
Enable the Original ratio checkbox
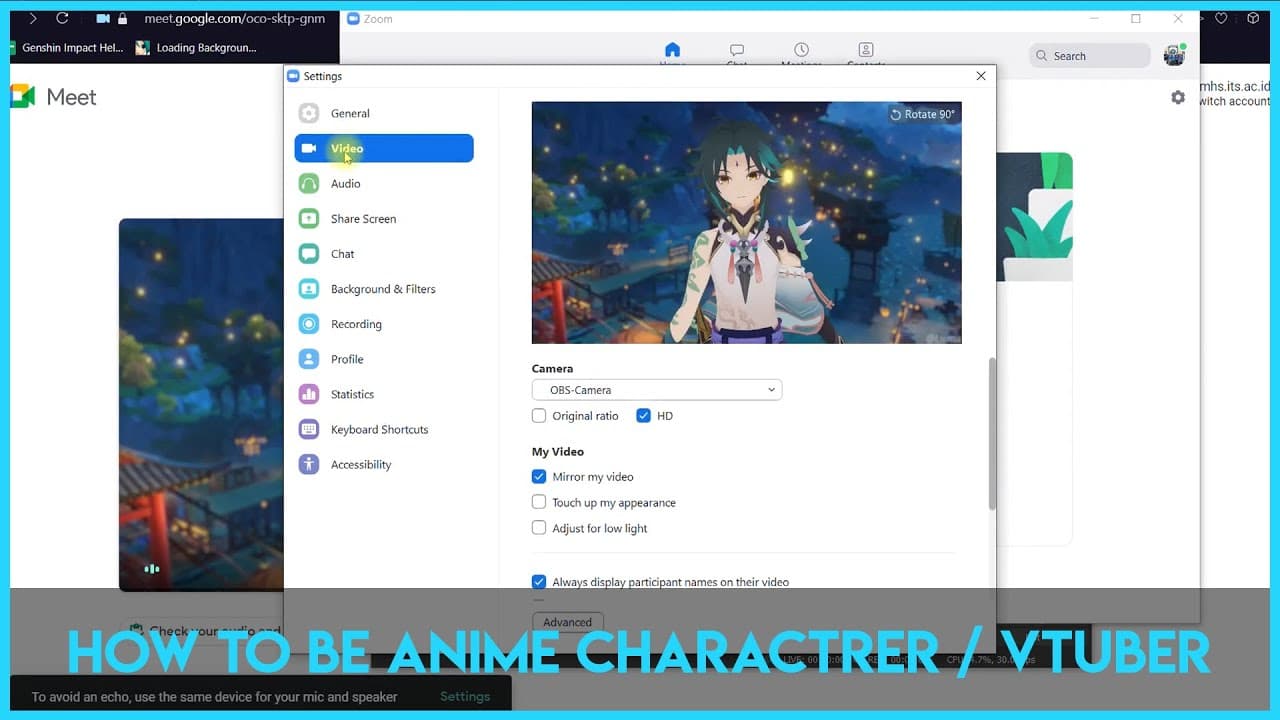click(539, 416)
